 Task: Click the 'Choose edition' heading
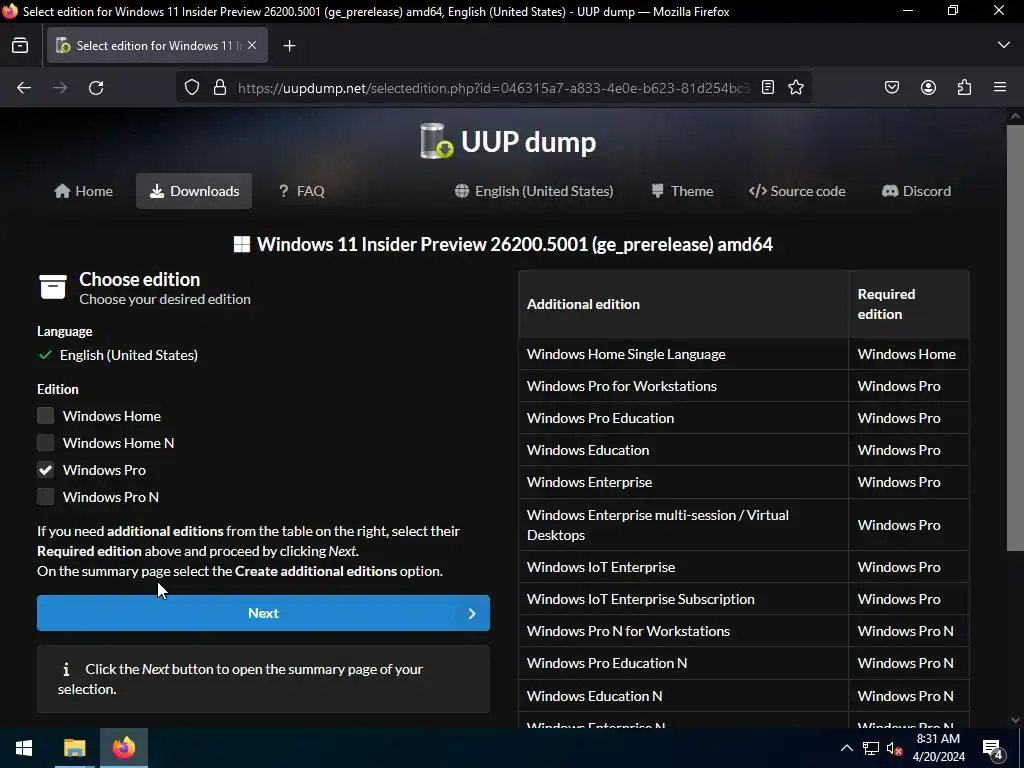click(140, 280)
